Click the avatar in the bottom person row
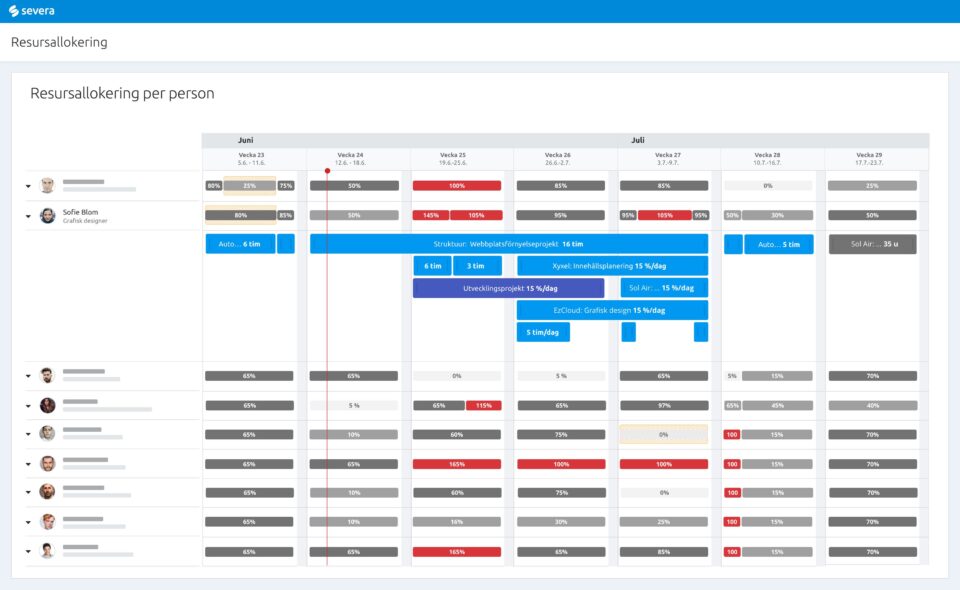 (47, 551)
